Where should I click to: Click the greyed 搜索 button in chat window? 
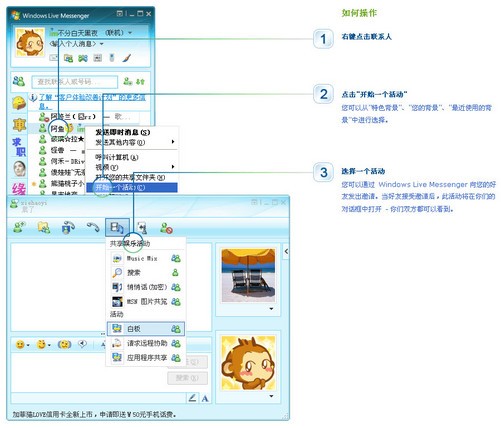tap(188, 378)
